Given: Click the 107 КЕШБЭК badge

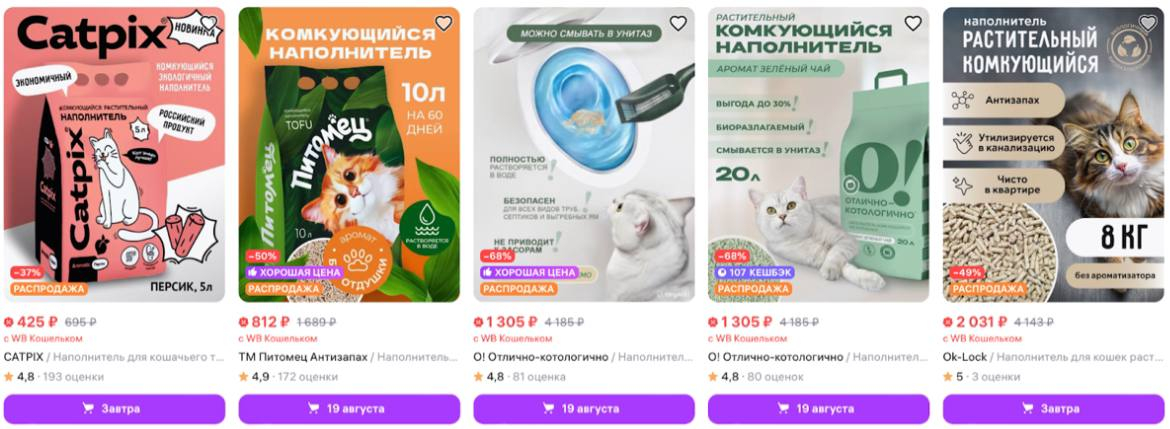Looking at the screenshot, I should point(754,272).
